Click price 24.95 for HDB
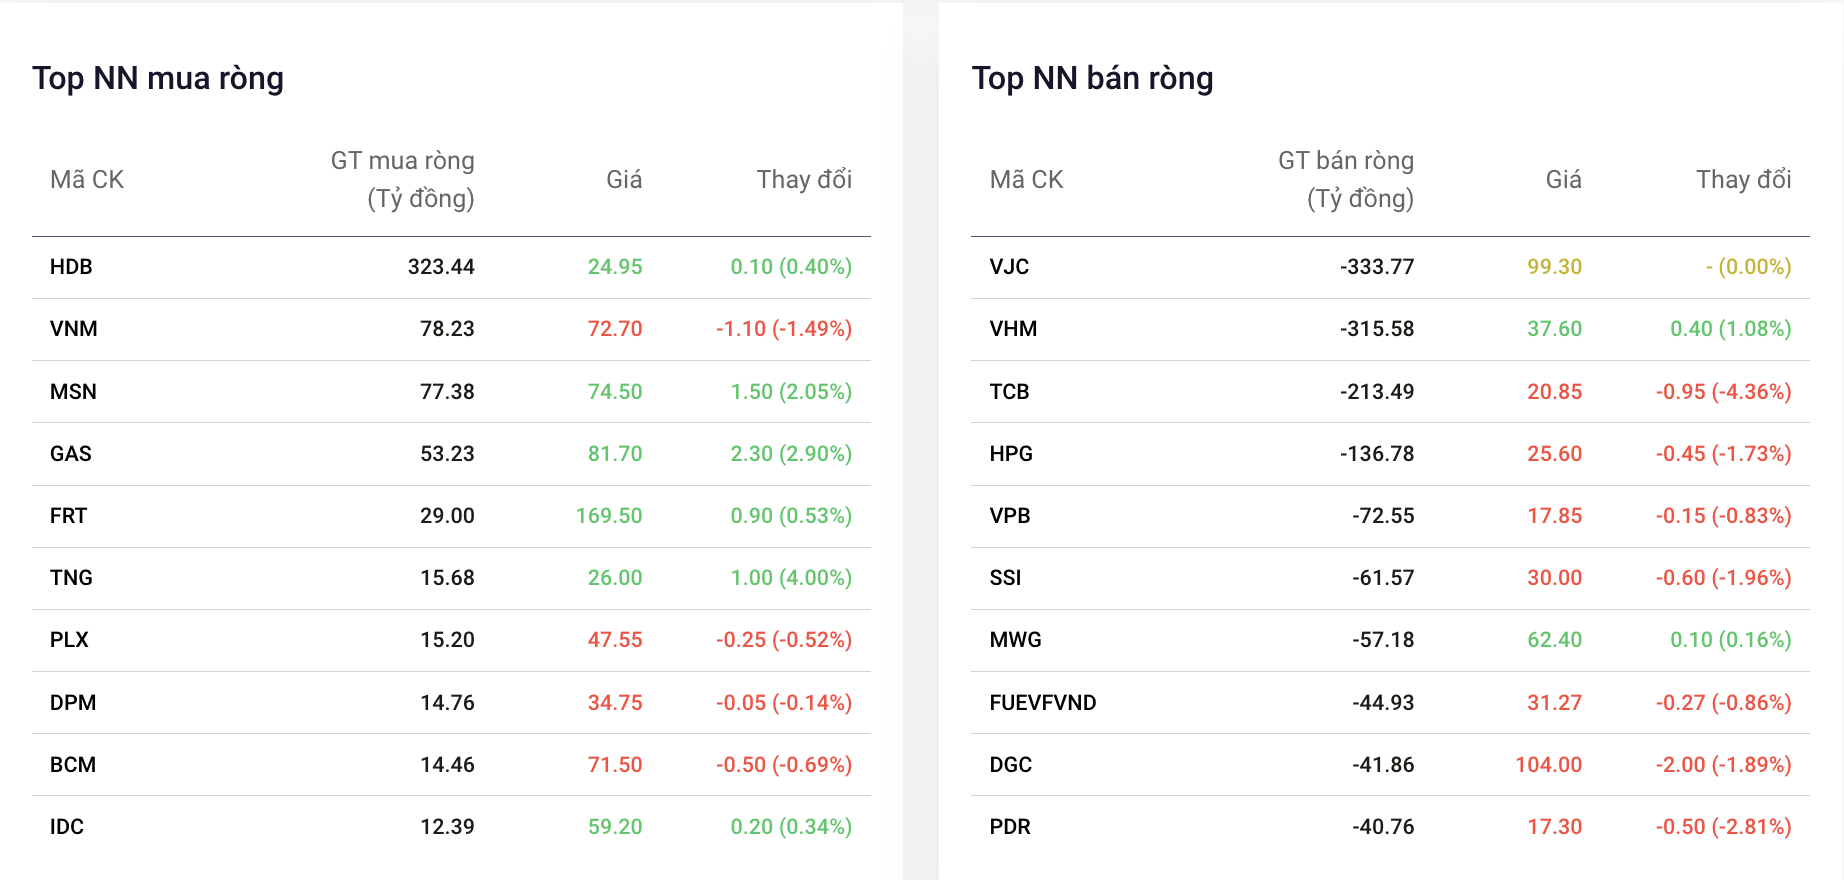This screenshot has height=880, width=1844. (615, 267)
